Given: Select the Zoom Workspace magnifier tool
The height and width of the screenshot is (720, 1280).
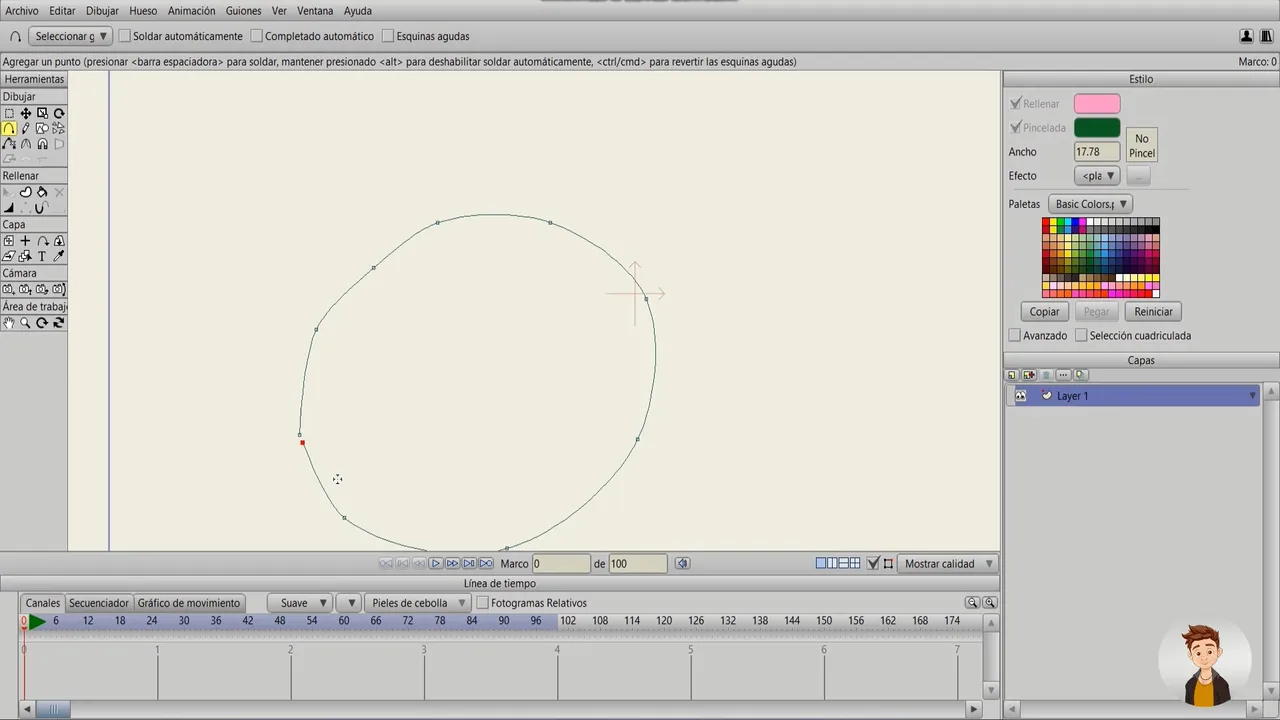Looking at the screenshot, I should pos(26,323).
